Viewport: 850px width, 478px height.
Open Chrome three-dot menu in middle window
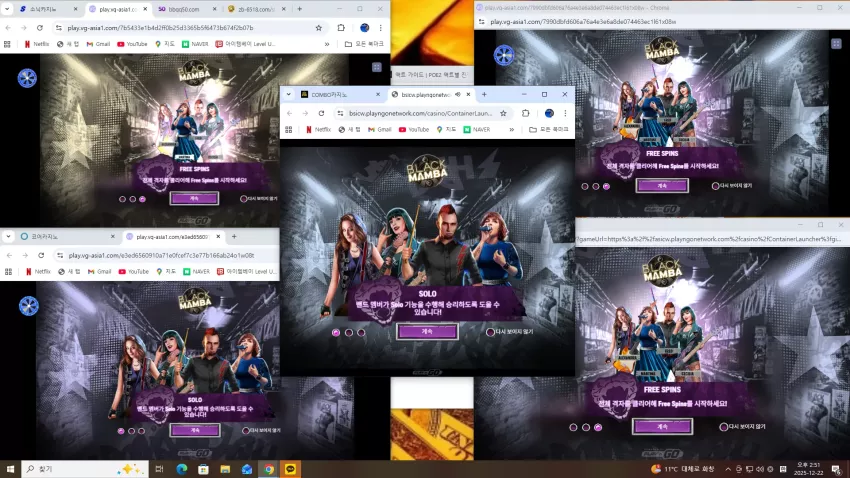click(565, 113)
